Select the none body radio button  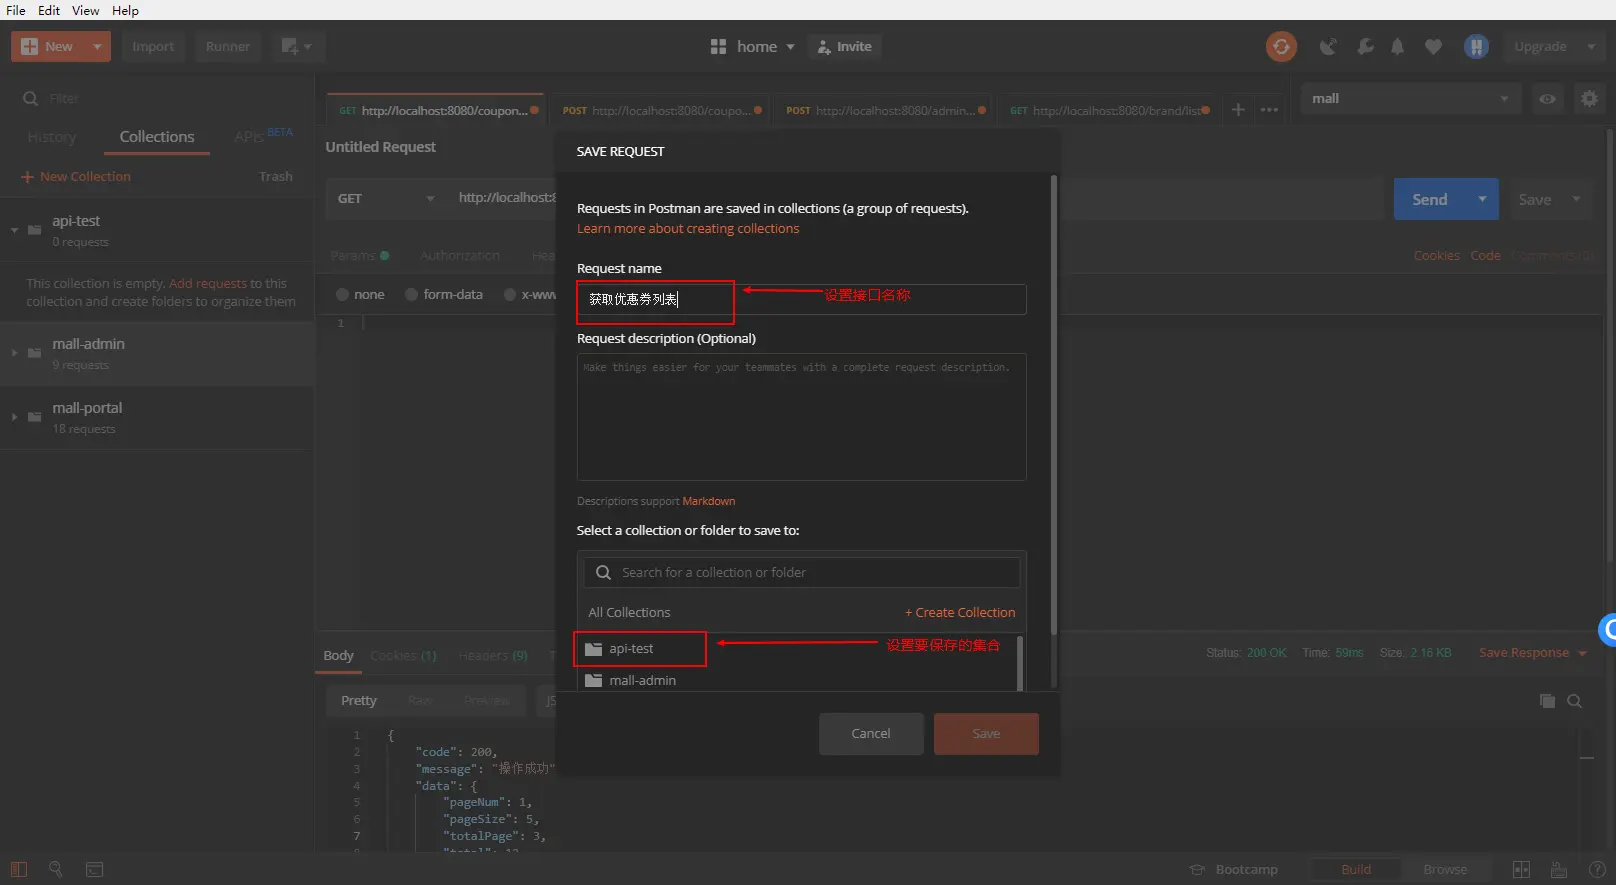pyautogui.click(x=342, y=294)
